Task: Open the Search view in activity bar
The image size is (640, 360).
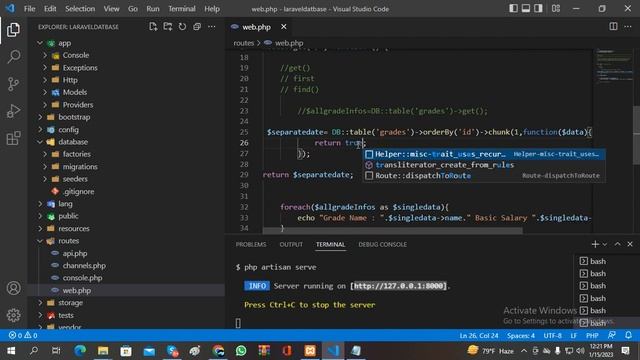Action: [x=13, y=57]
